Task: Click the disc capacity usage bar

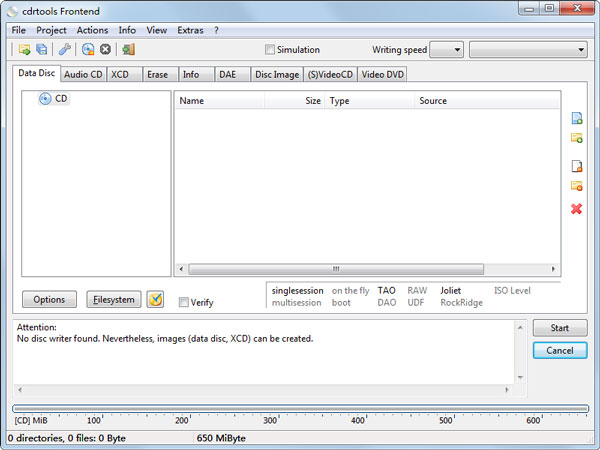Action: coord(301,409)
